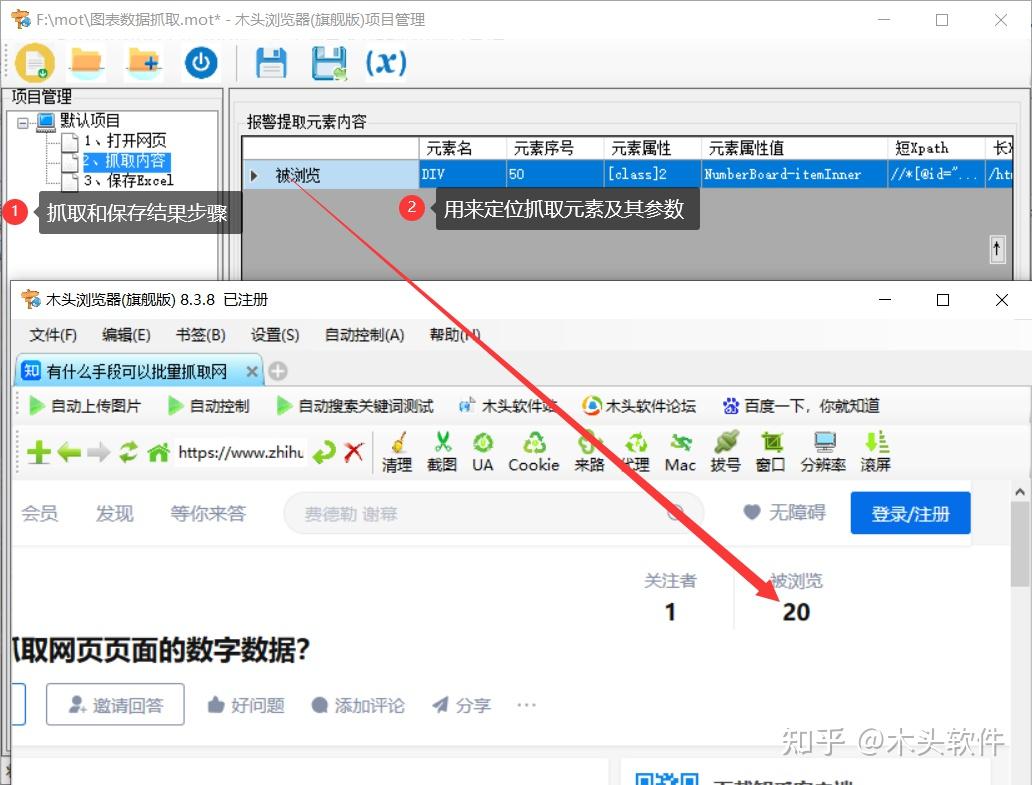The image size is (1032, 785).
Task: Go forward with the gray right arrow
Action: pyautogui.click(x=98, y=453)
